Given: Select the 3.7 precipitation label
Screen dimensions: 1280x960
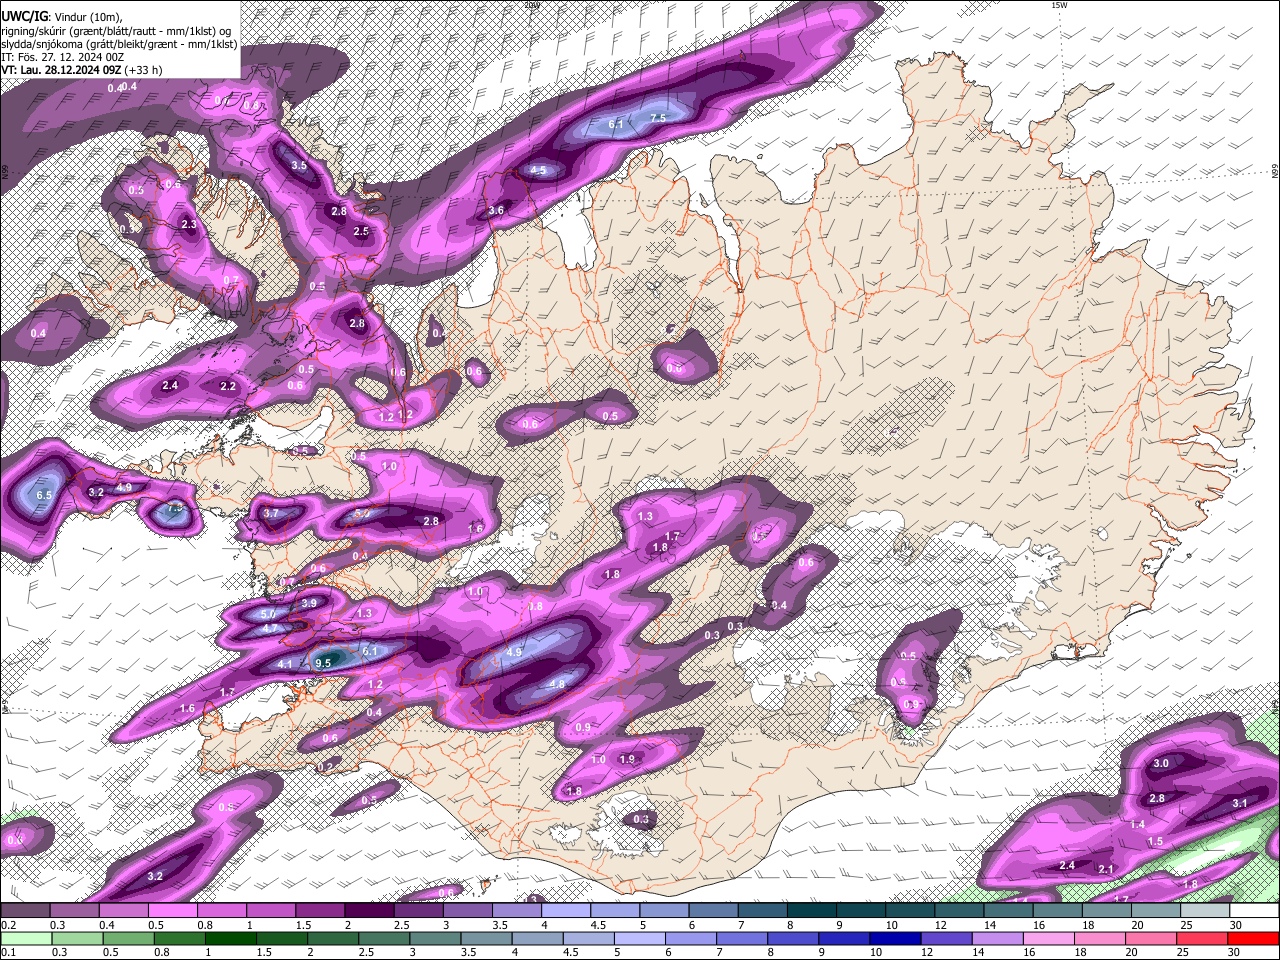Looking at the screenshot, I should 271,513.
